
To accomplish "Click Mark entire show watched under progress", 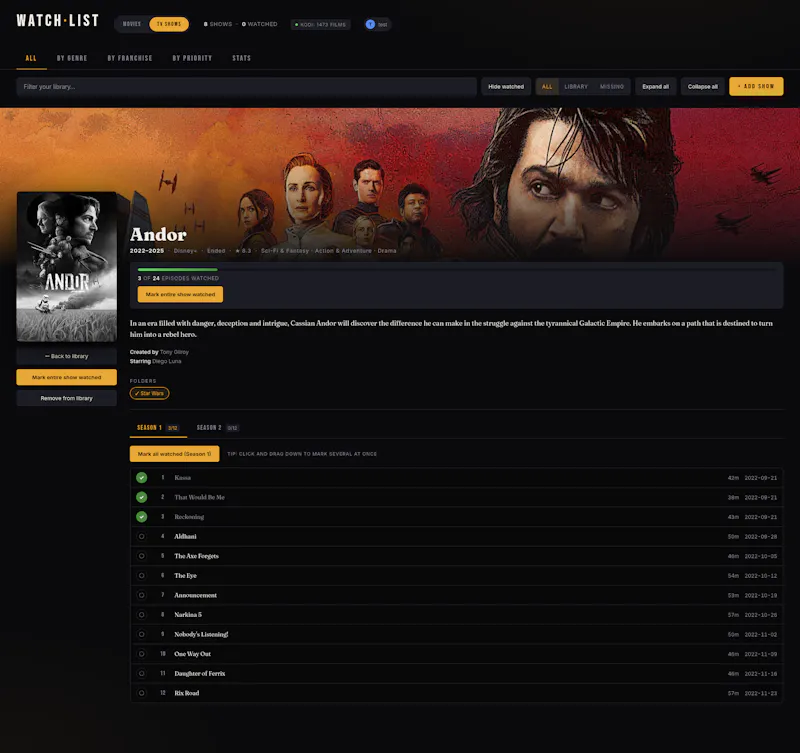I will tap(180, 294).
